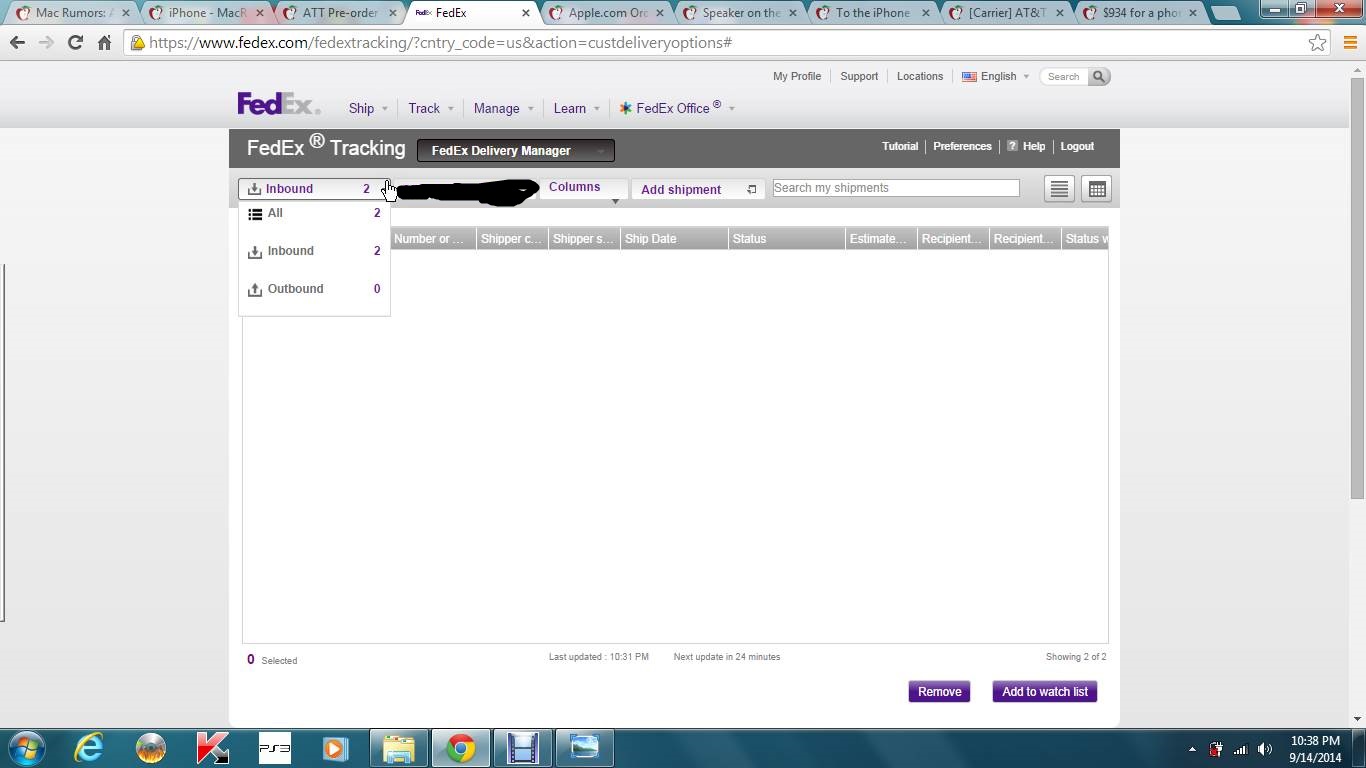This screenshot has width=1366, height=768.
Task: Click the volume speaker tray icon
Action: (1265, 749)
